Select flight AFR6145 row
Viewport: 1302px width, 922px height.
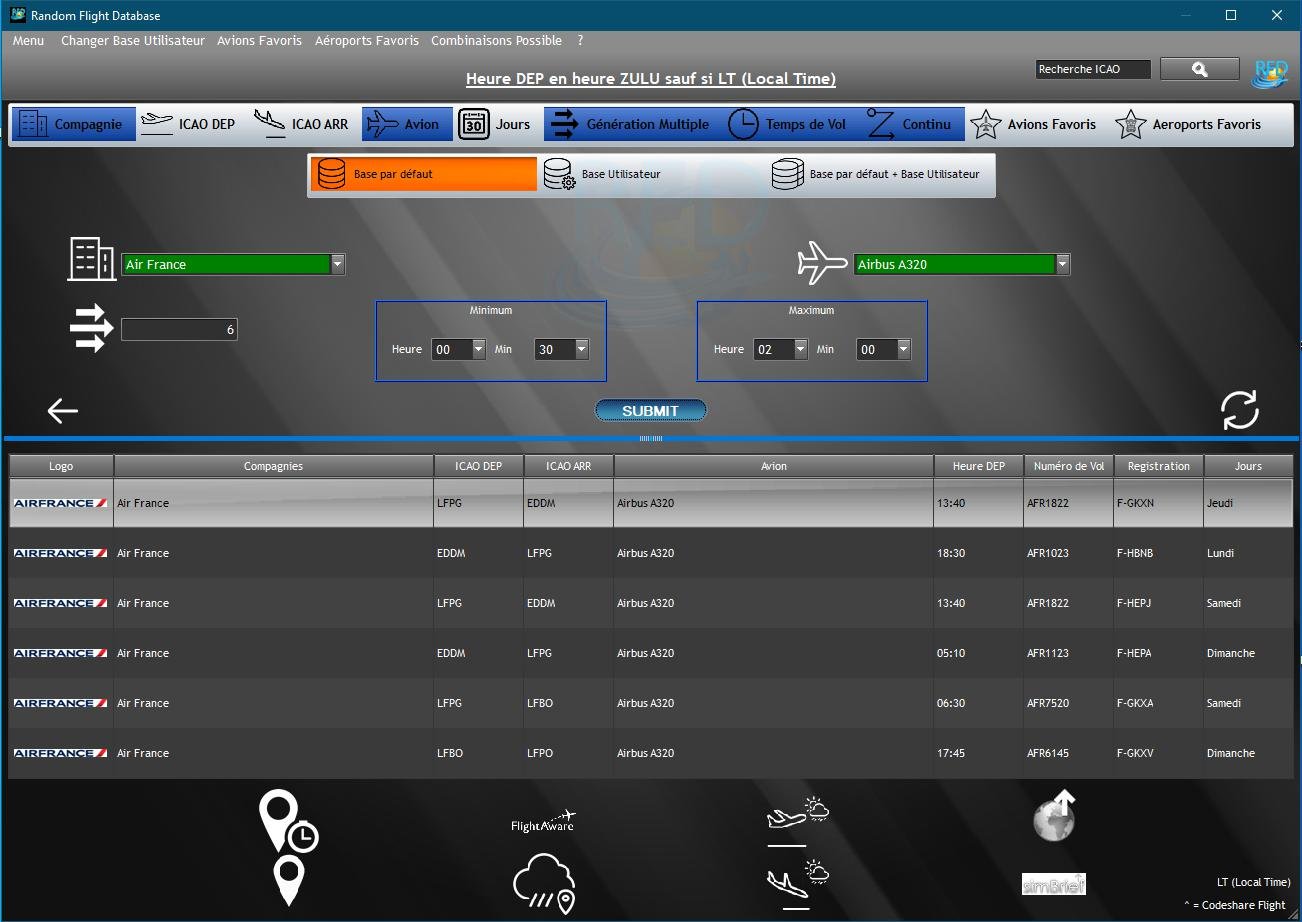651,753
